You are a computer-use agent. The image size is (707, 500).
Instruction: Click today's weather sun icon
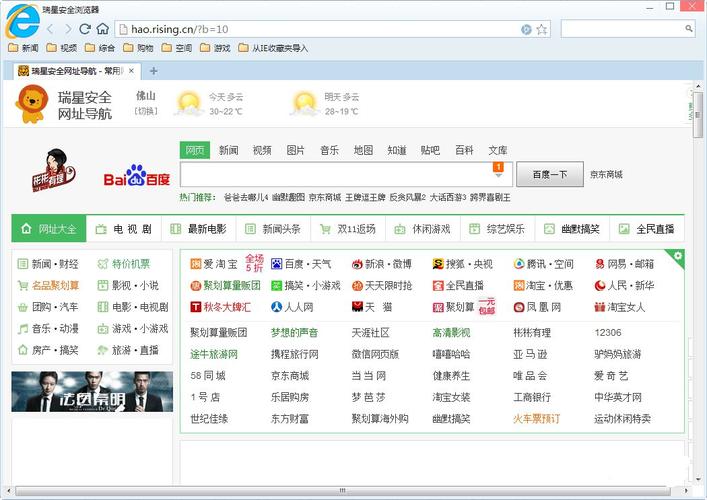[188, 104]
